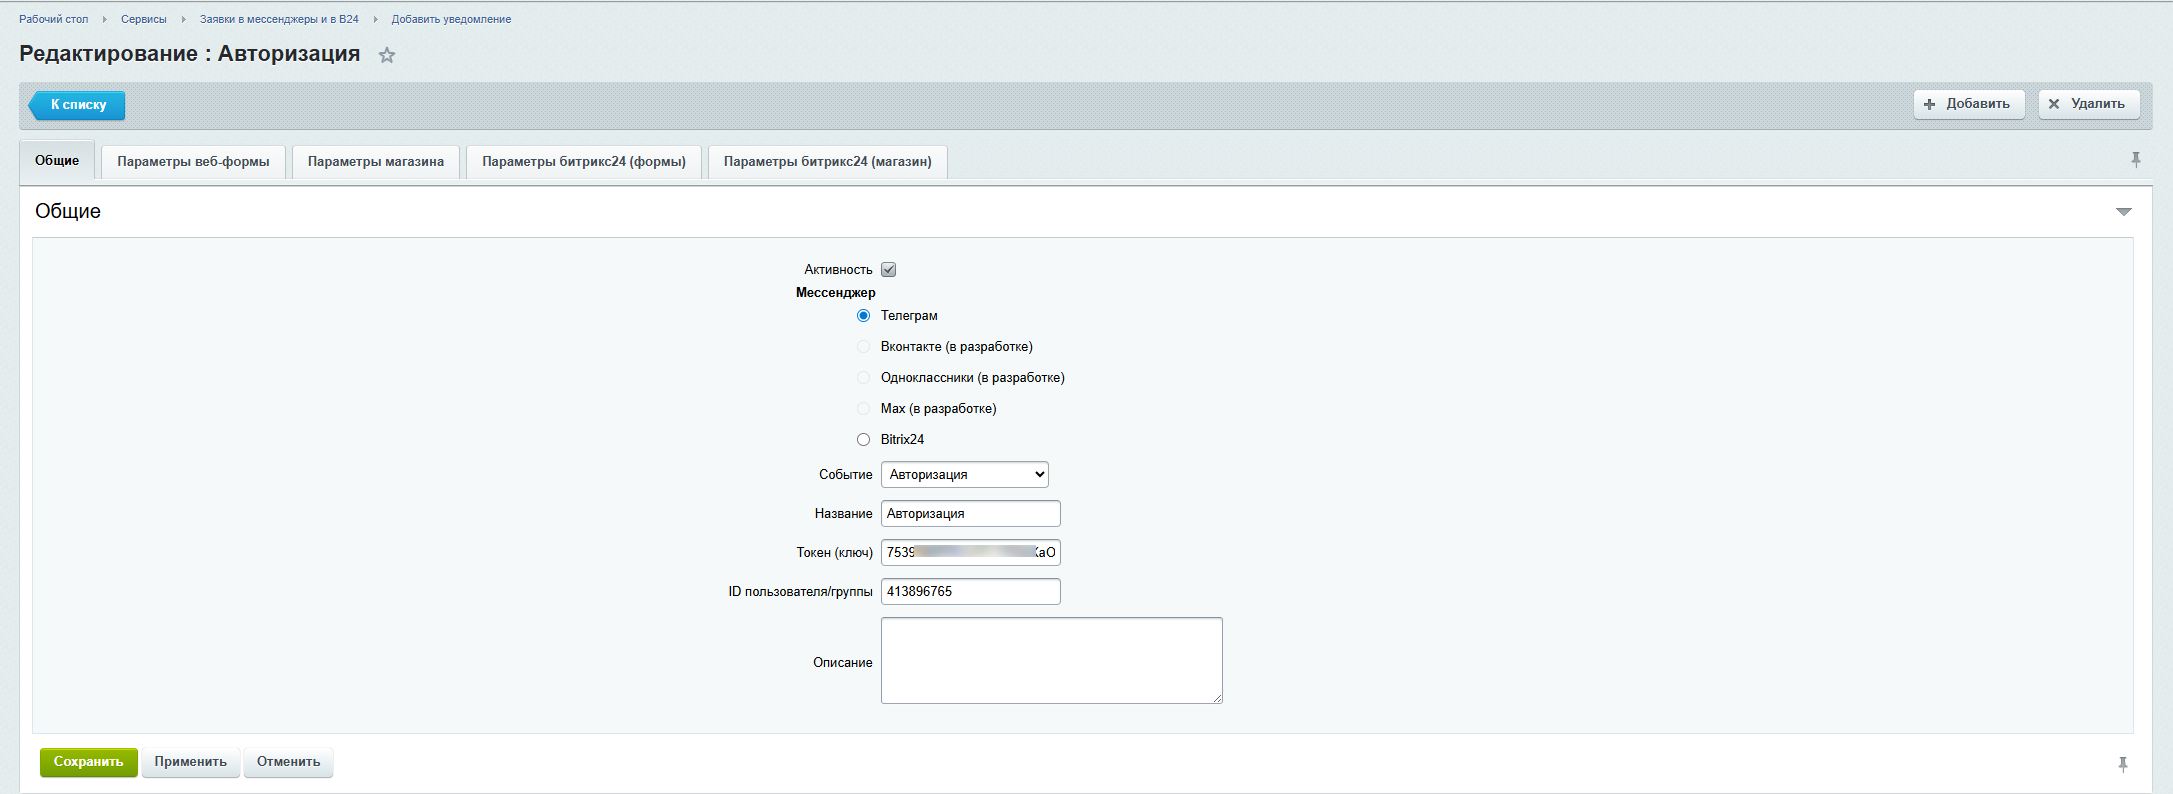
Task: Collapse the Общие section with triangle arrow
Action: coord(2123,212)
